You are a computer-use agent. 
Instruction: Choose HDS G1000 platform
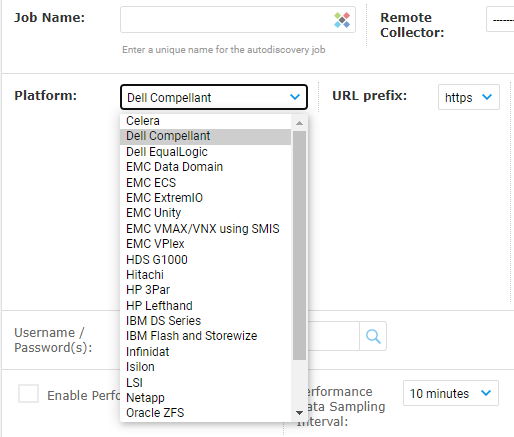[206, 259]
